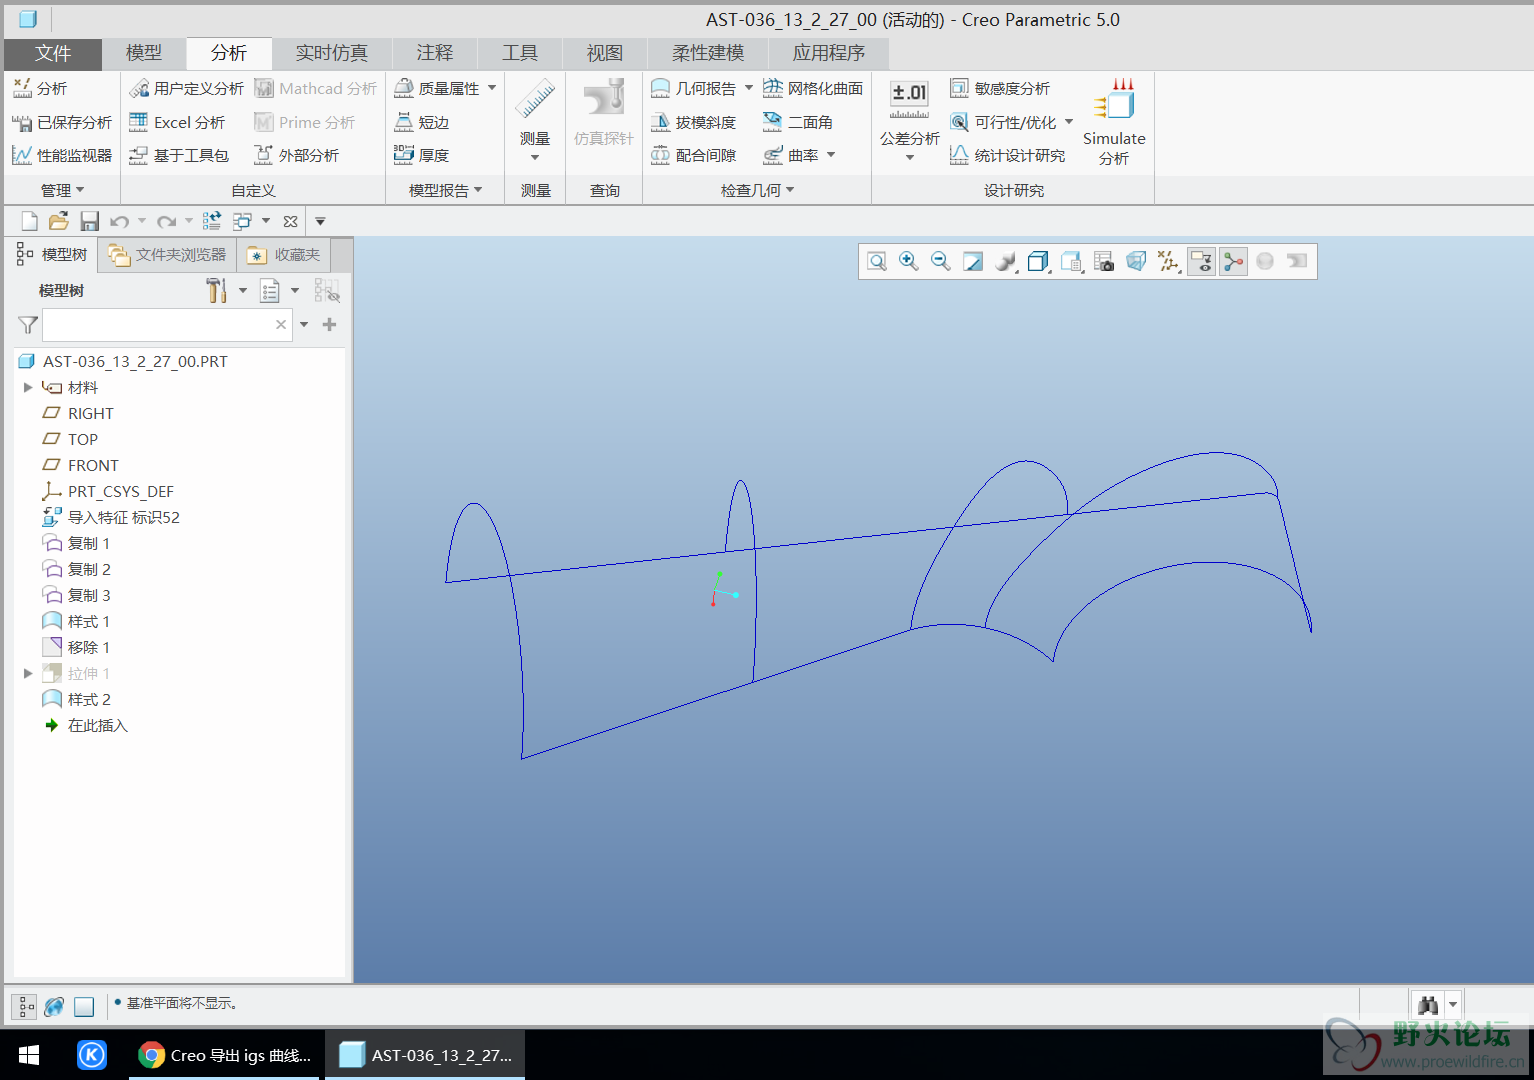Click the 质量属性 button
Viewport: 1534px width, 1080px height.
click(x=437, y=89)
